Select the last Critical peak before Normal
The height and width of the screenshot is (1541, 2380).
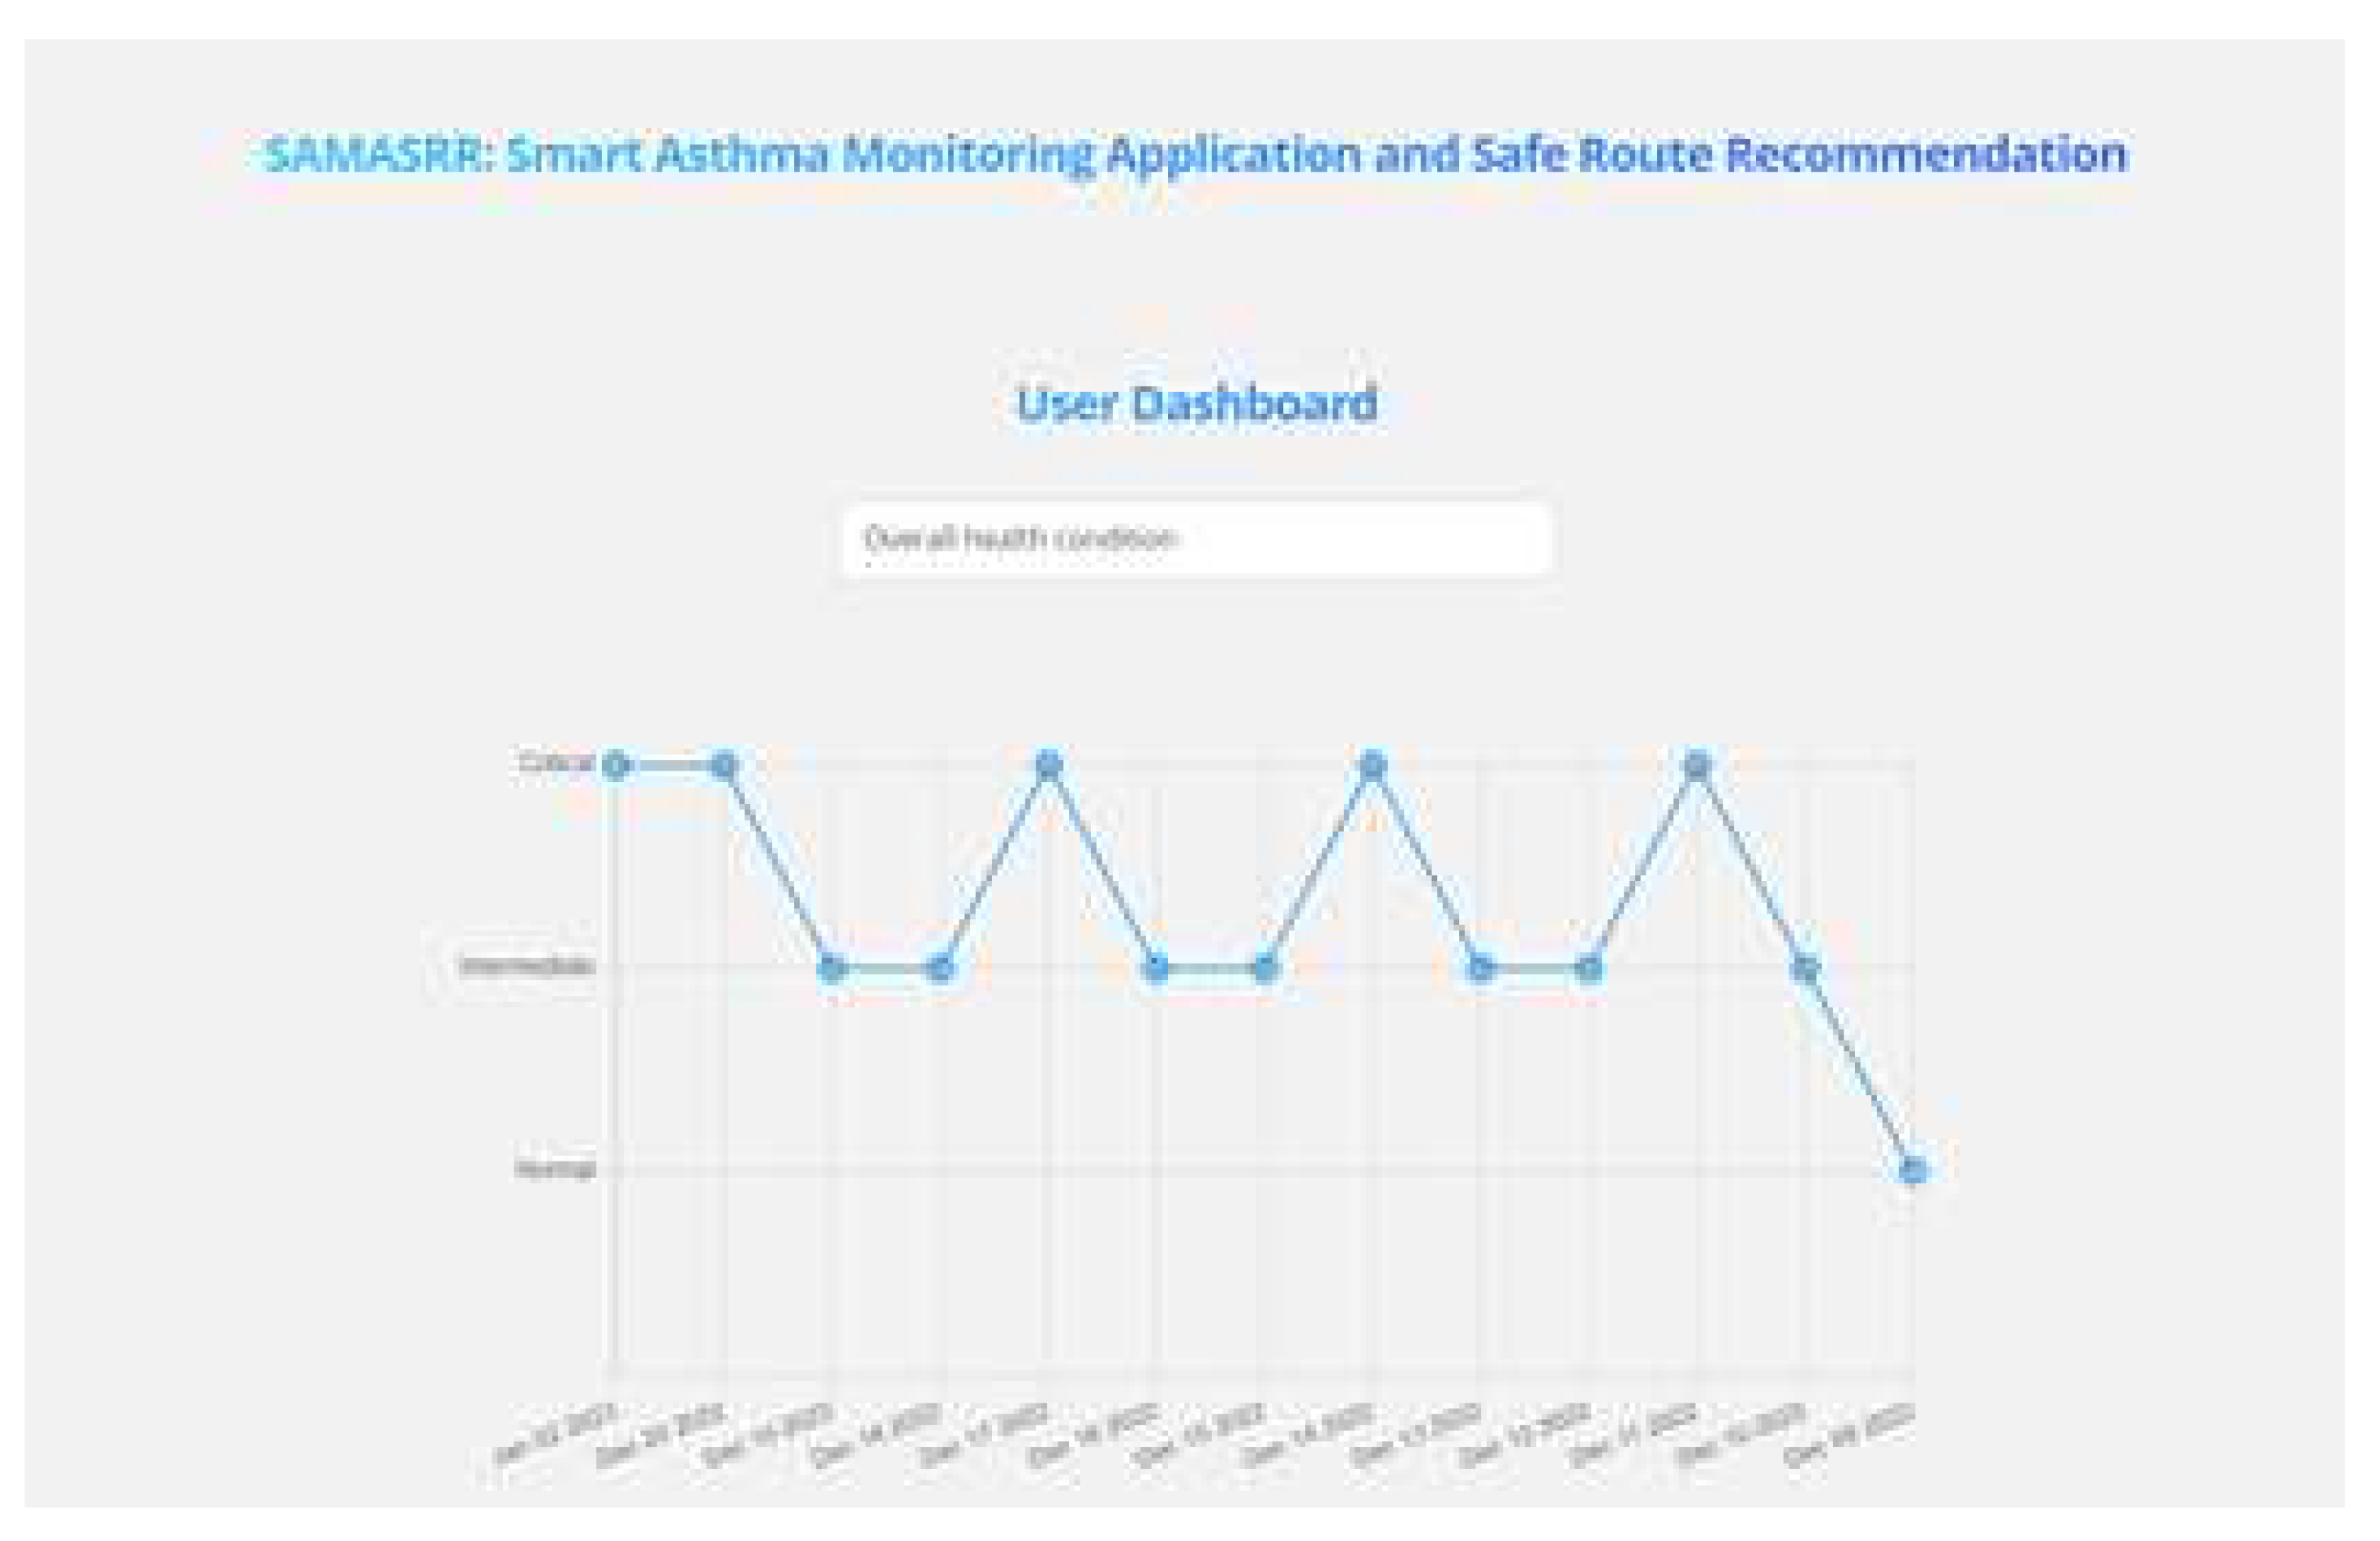[x=1697, y=766]
